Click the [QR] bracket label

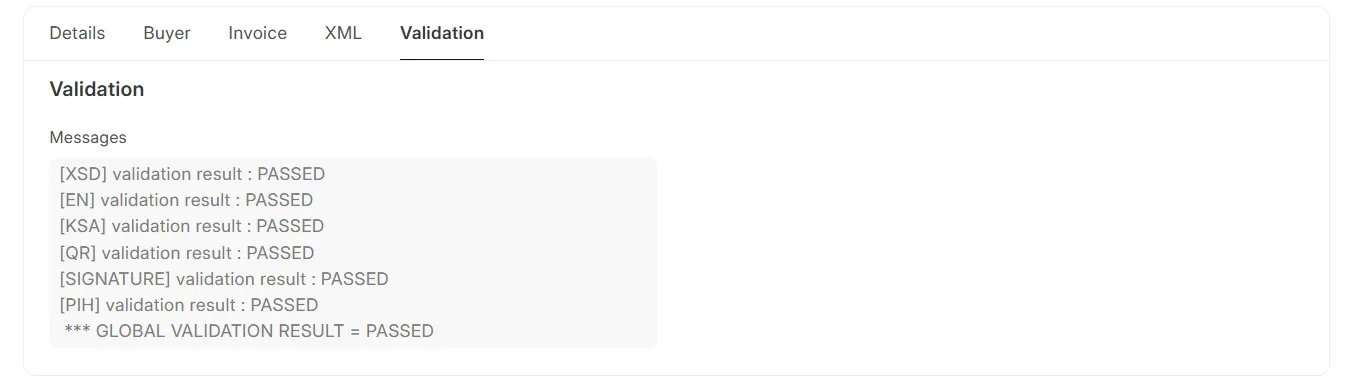[78, 253]
